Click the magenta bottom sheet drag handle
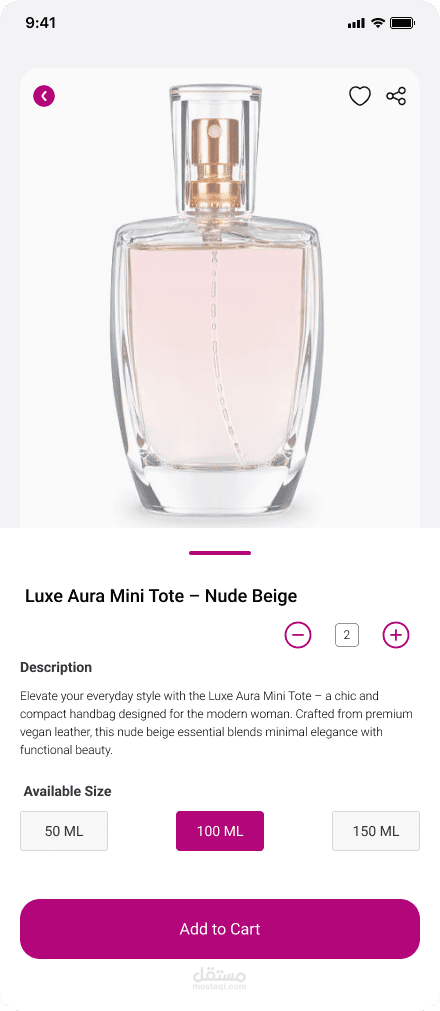 (x=220, y=553)
